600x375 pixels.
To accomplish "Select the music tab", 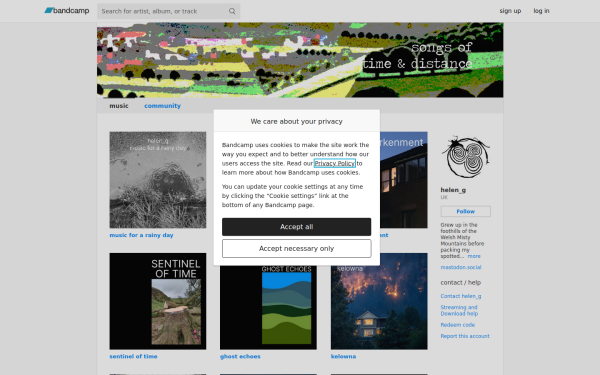I will (119, 106).
